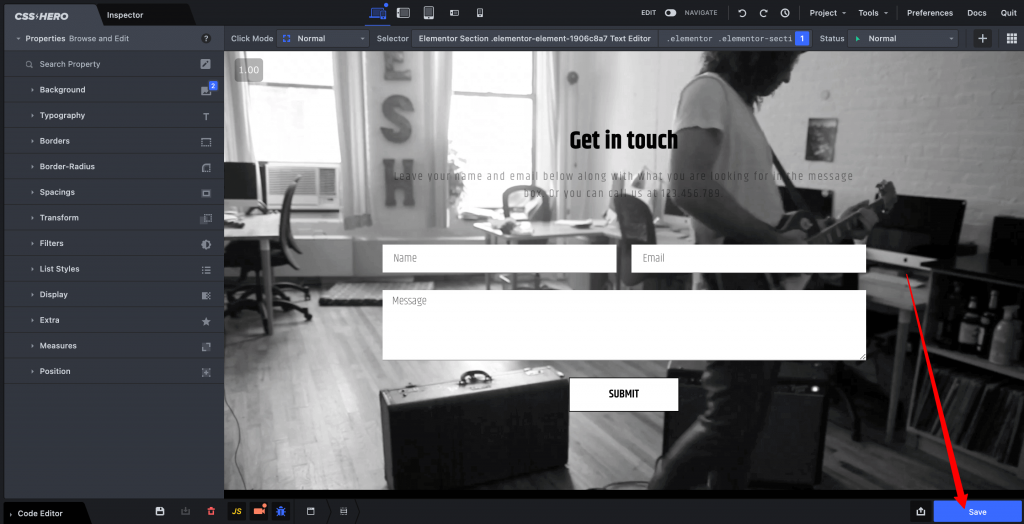Screen dimensions: 1024x524
Task: Click the Typography T icon
Action: click(206, 116)
